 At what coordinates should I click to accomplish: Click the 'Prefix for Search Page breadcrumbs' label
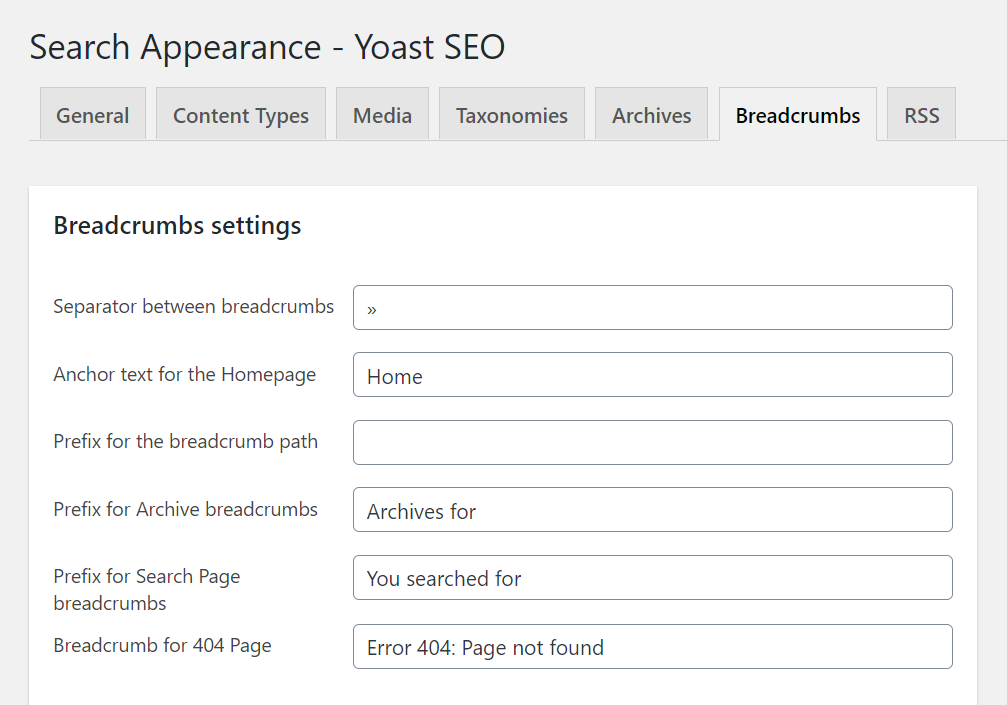tap(146, 589)
